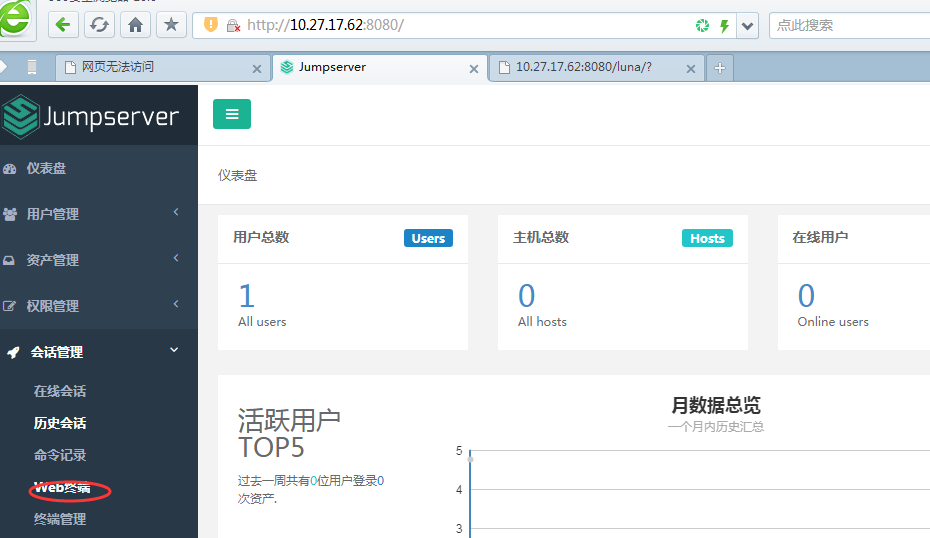930x538 pixels.
Task: Click the 用户管理 users icon
Action: pyautogui.click(x=10, y=214)
